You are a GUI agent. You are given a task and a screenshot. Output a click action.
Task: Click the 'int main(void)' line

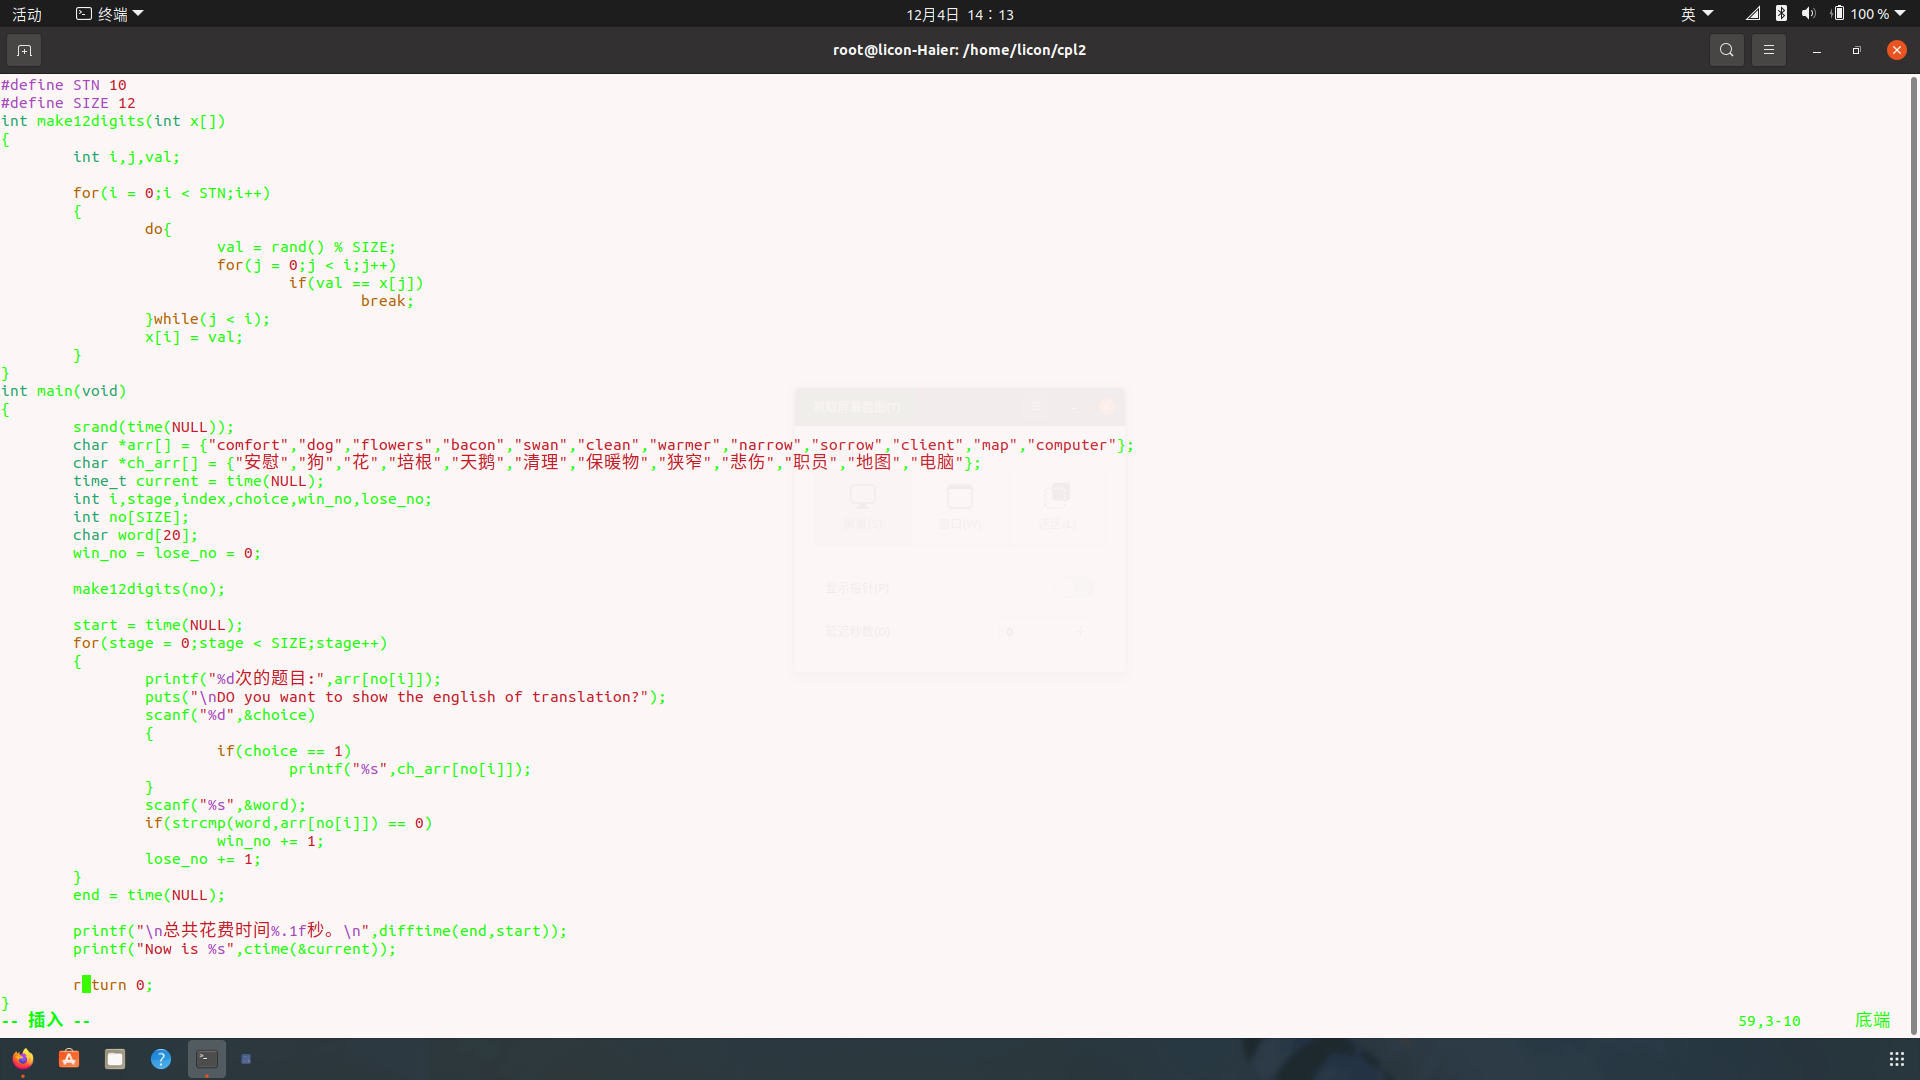(x=64, y=391)
